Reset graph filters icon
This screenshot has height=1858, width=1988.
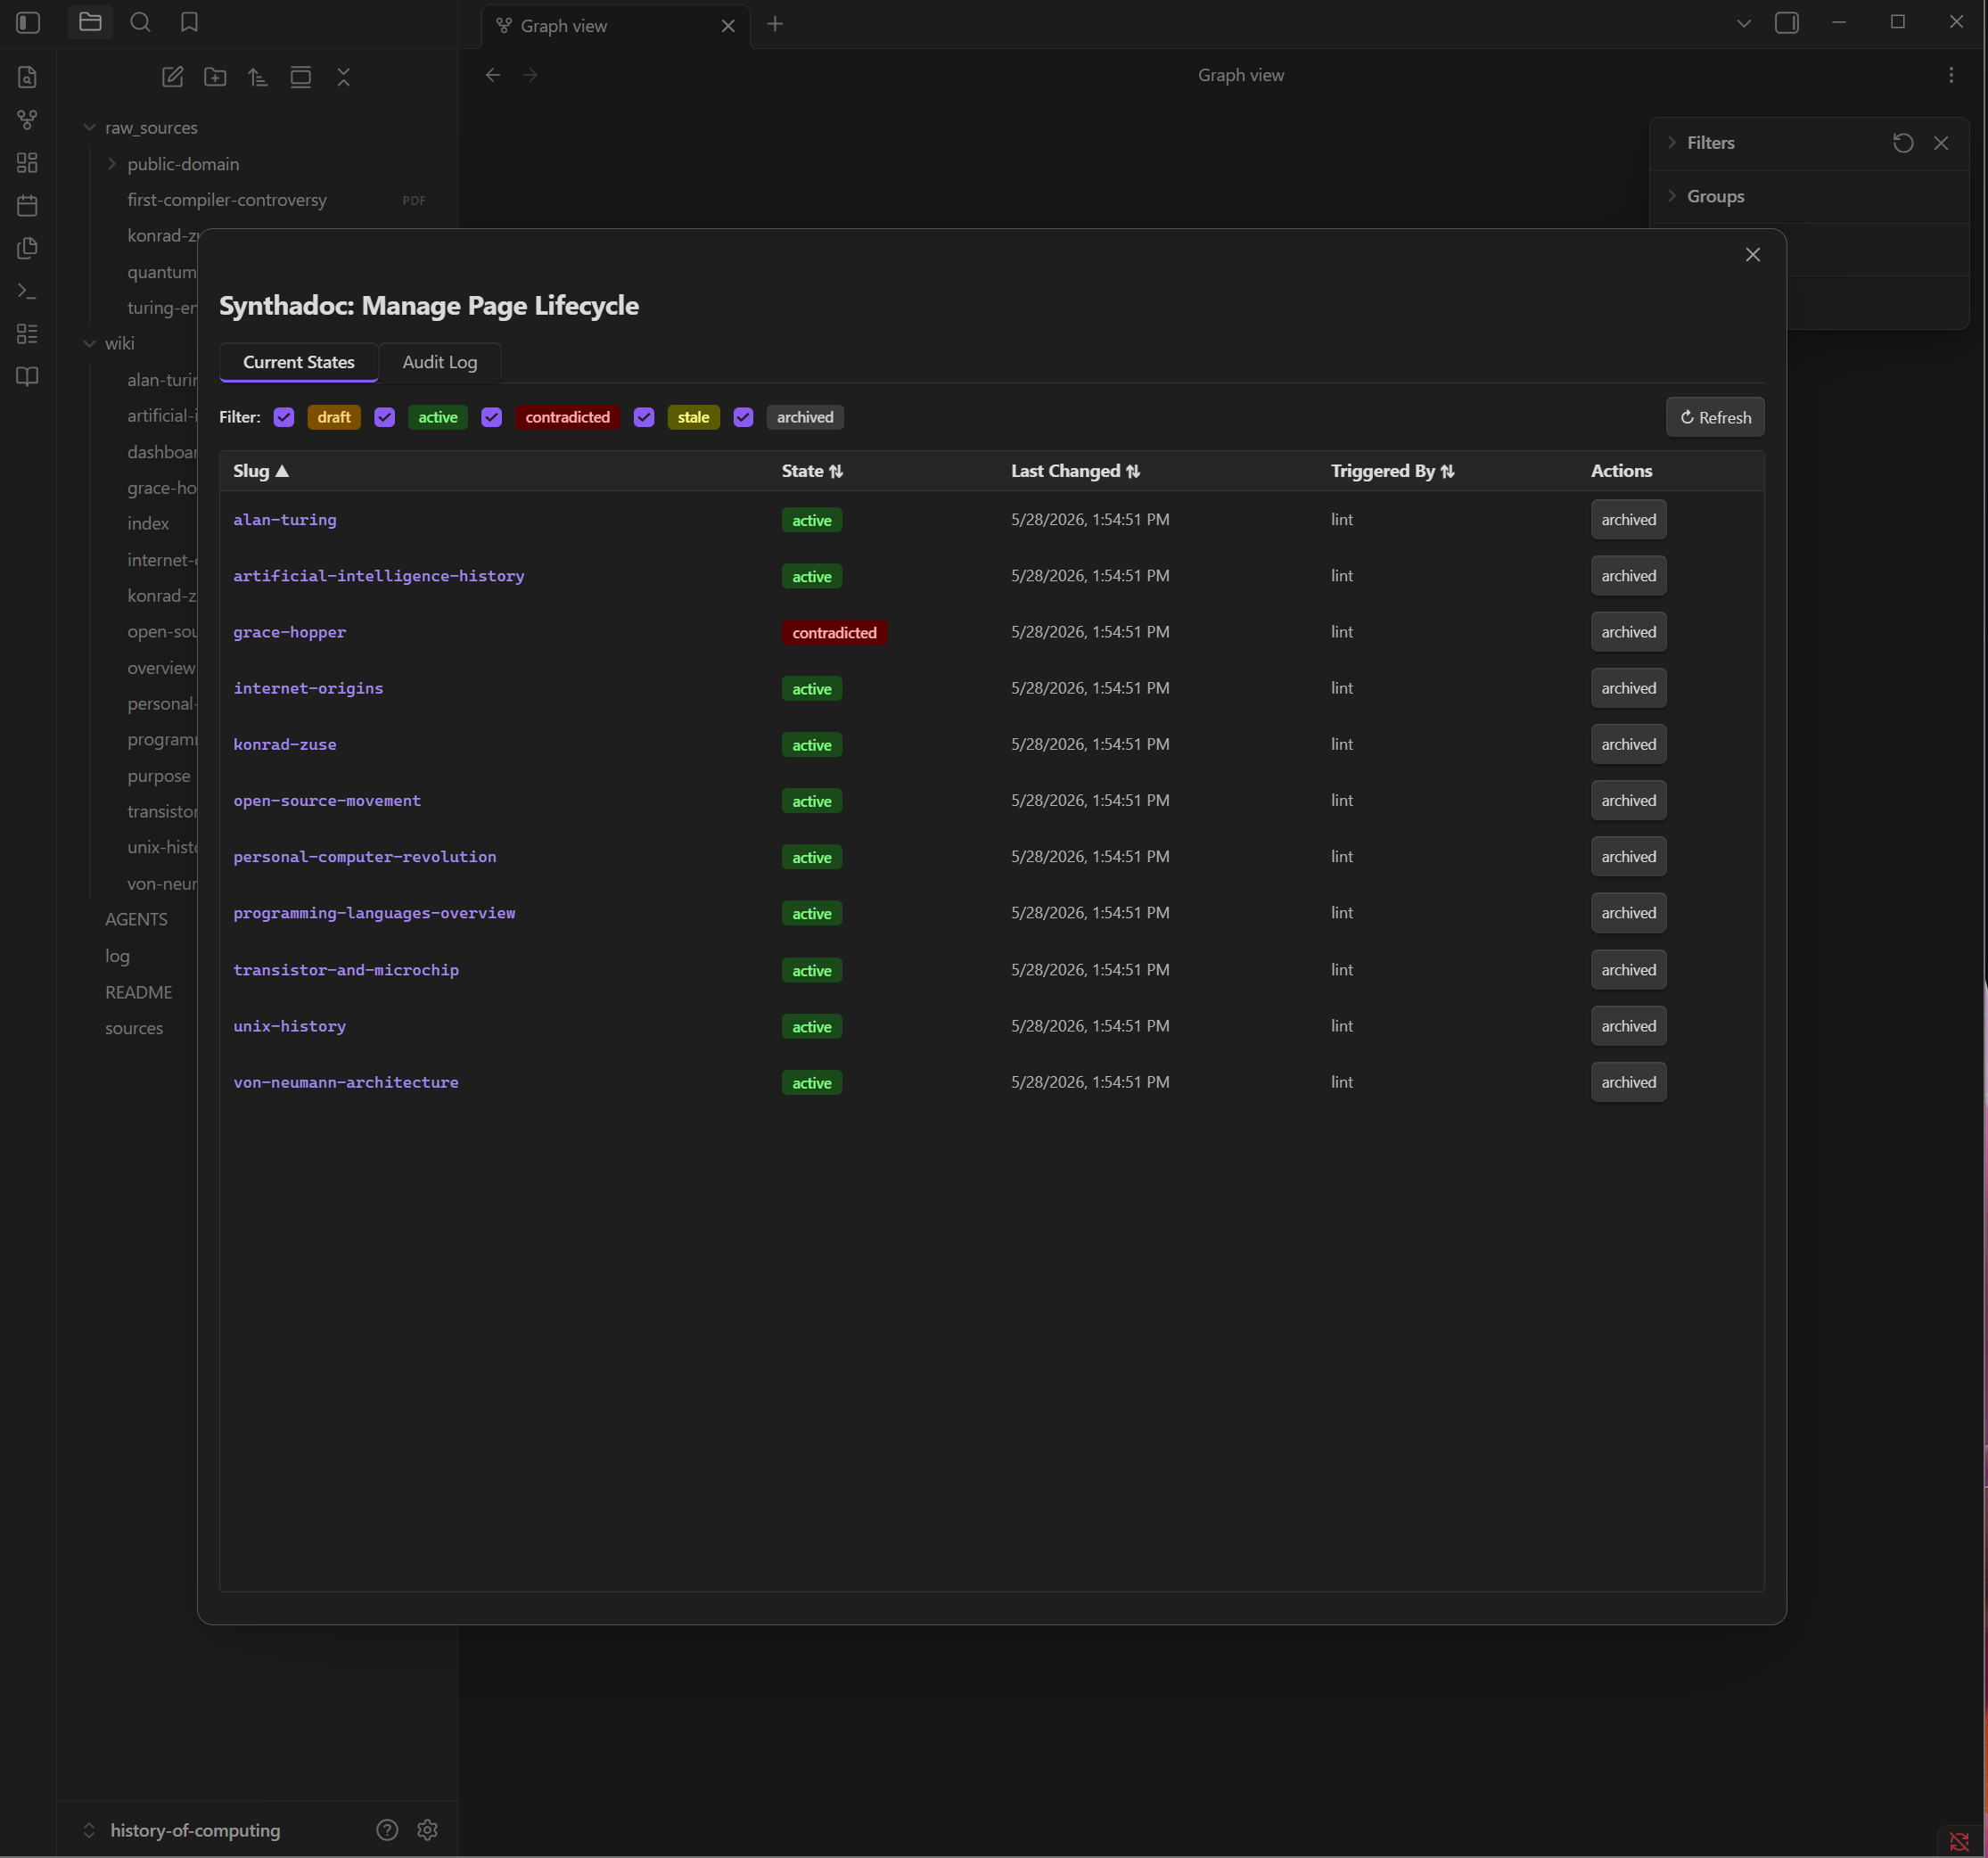1903,143
